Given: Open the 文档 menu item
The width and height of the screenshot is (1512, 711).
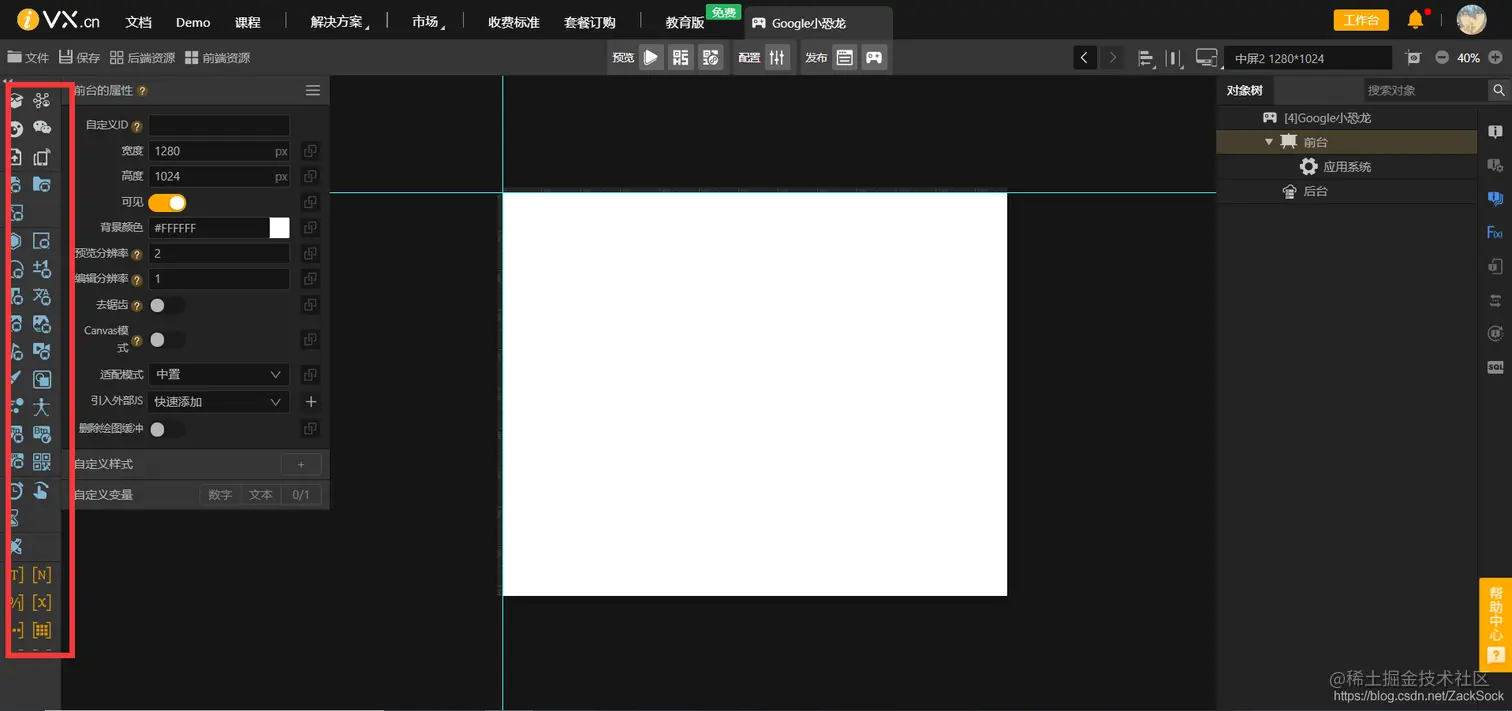Looking at the screenshot, I should (139, 22).
